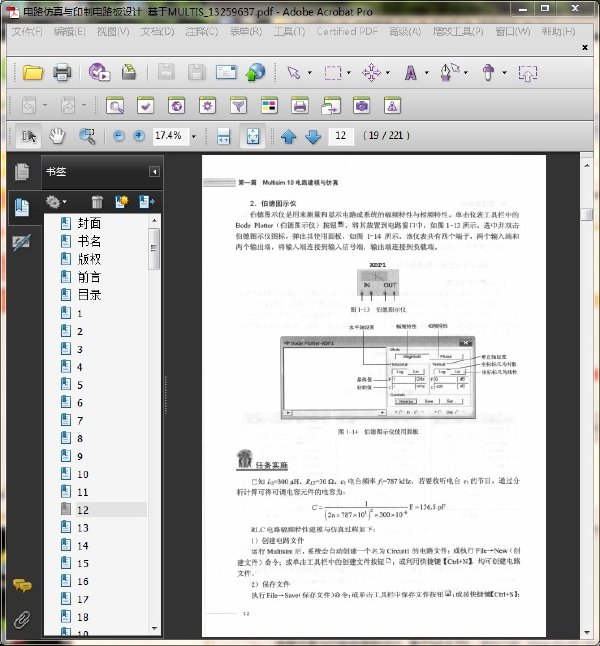600x646 pixels.
Task: Open the Attachments paperclip panel
Action: point(22,620)
